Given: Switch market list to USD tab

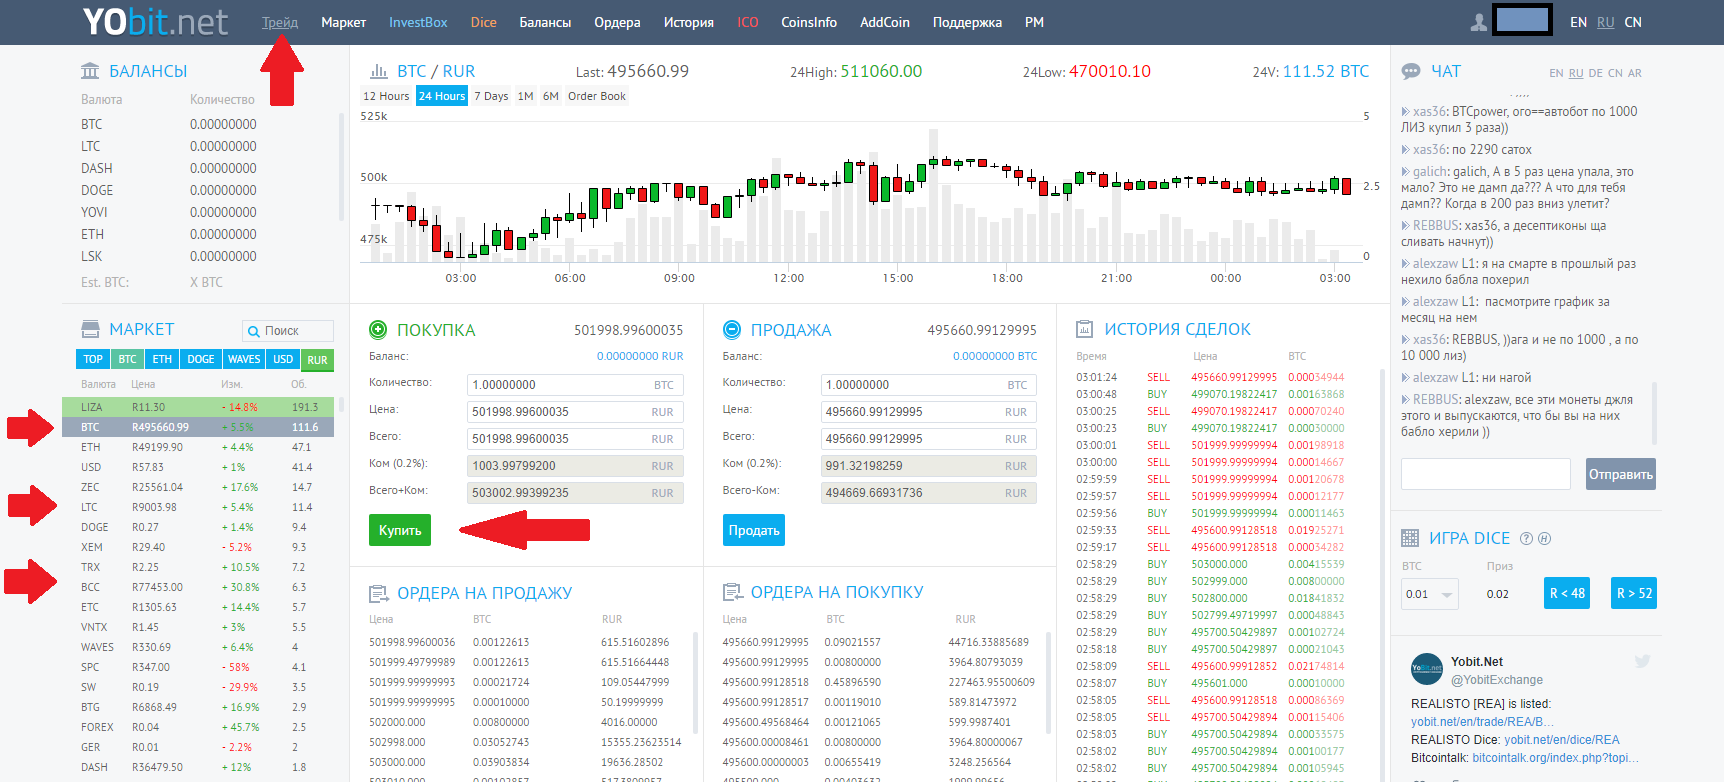Looking at the screenshot, I should point(283,359).
